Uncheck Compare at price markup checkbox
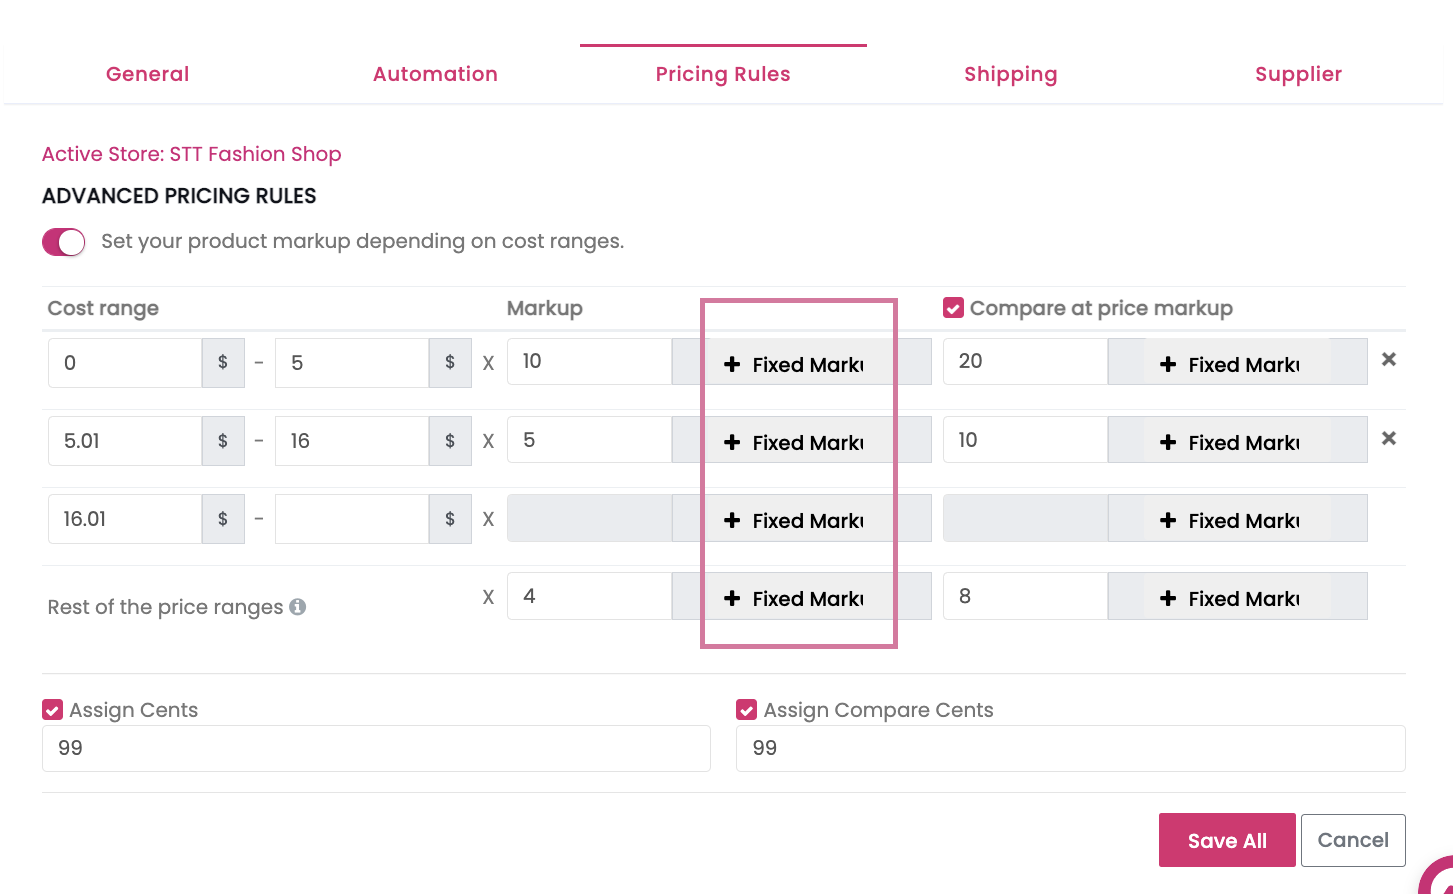Viewport: 1453px width, 894px height. click(x=953, y=308)
